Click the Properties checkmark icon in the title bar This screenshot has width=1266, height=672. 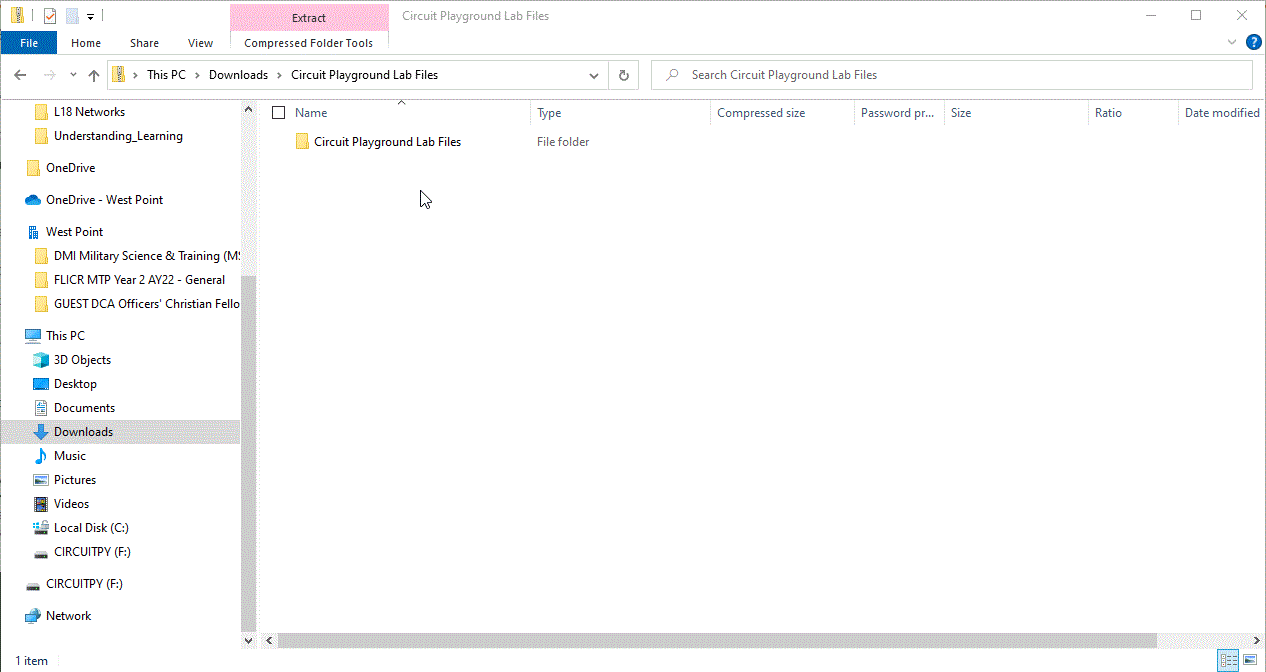(50, 16)
